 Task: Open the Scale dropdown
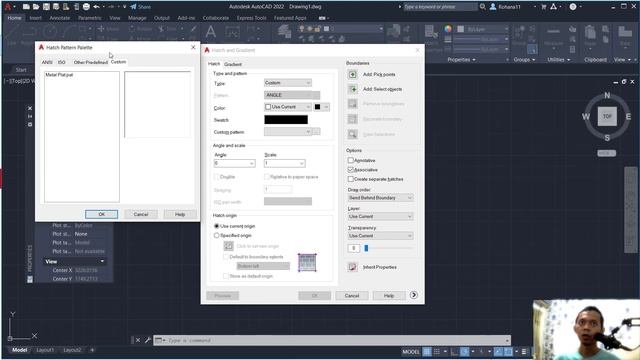pyautogui.click(x=284, y=163)
